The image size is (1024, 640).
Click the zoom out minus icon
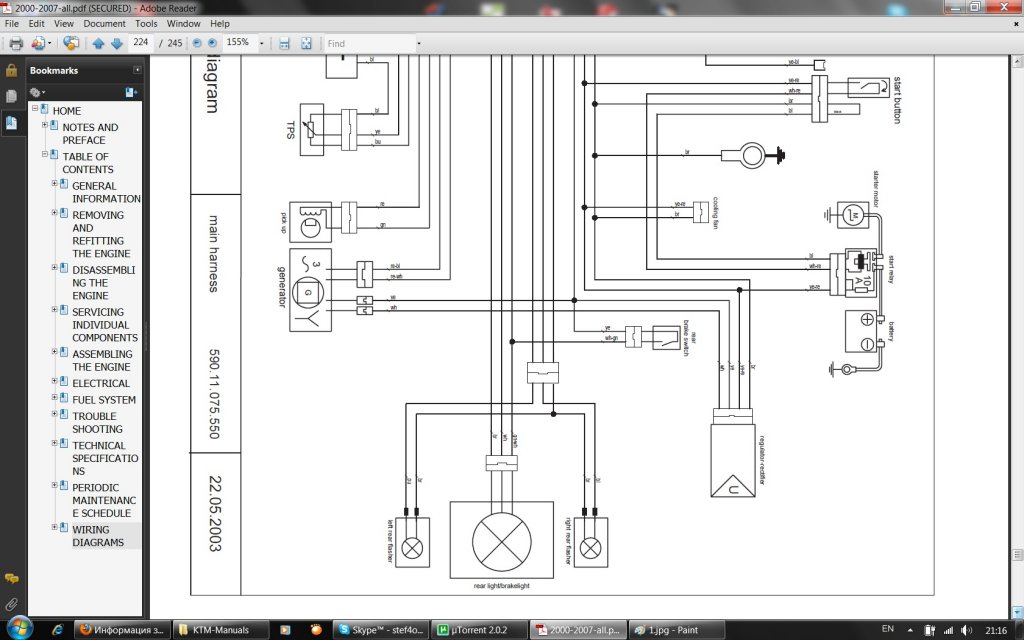(x=197, y=43)
